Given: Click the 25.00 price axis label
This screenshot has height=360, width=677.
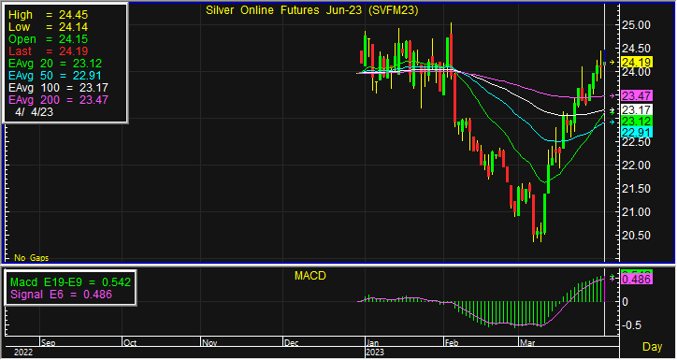Looking at the screenshot, I should point(636,25).
